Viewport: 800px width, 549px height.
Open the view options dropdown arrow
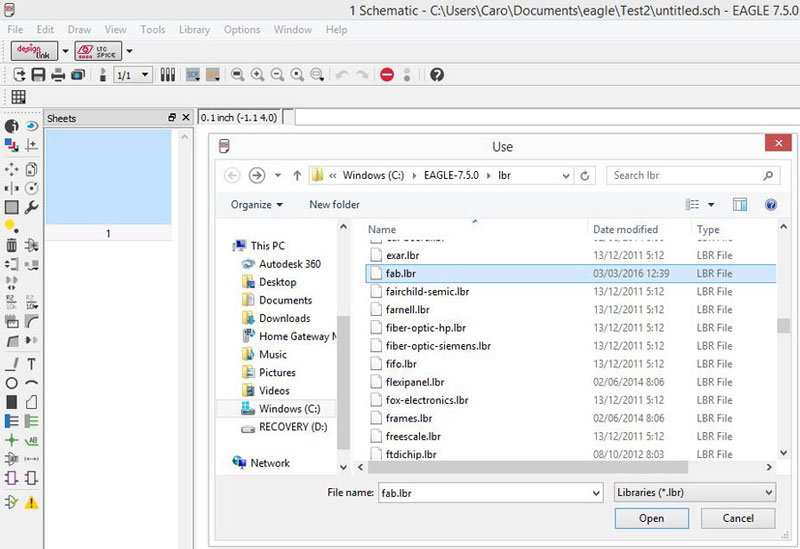[711, 205]
